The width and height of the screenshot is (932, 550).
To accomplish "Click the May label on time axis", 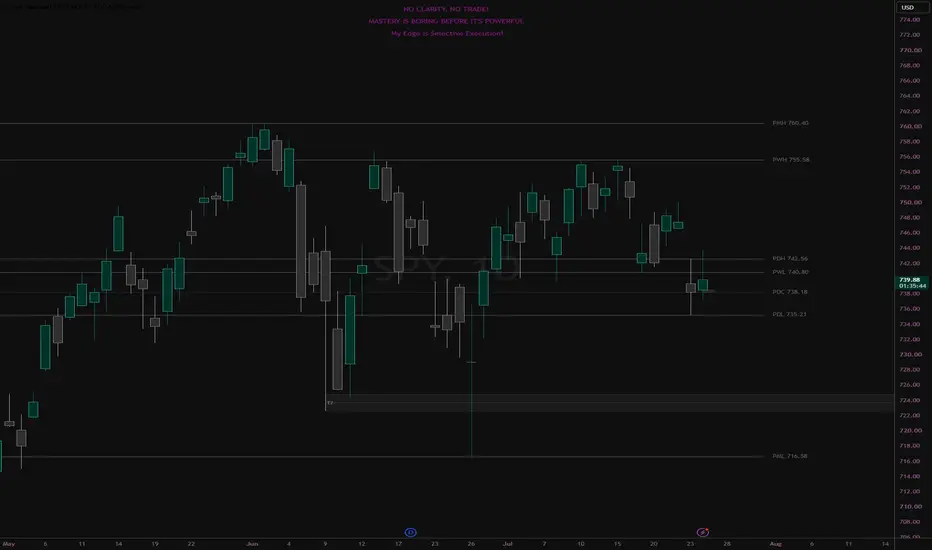I will click(8, 543).
